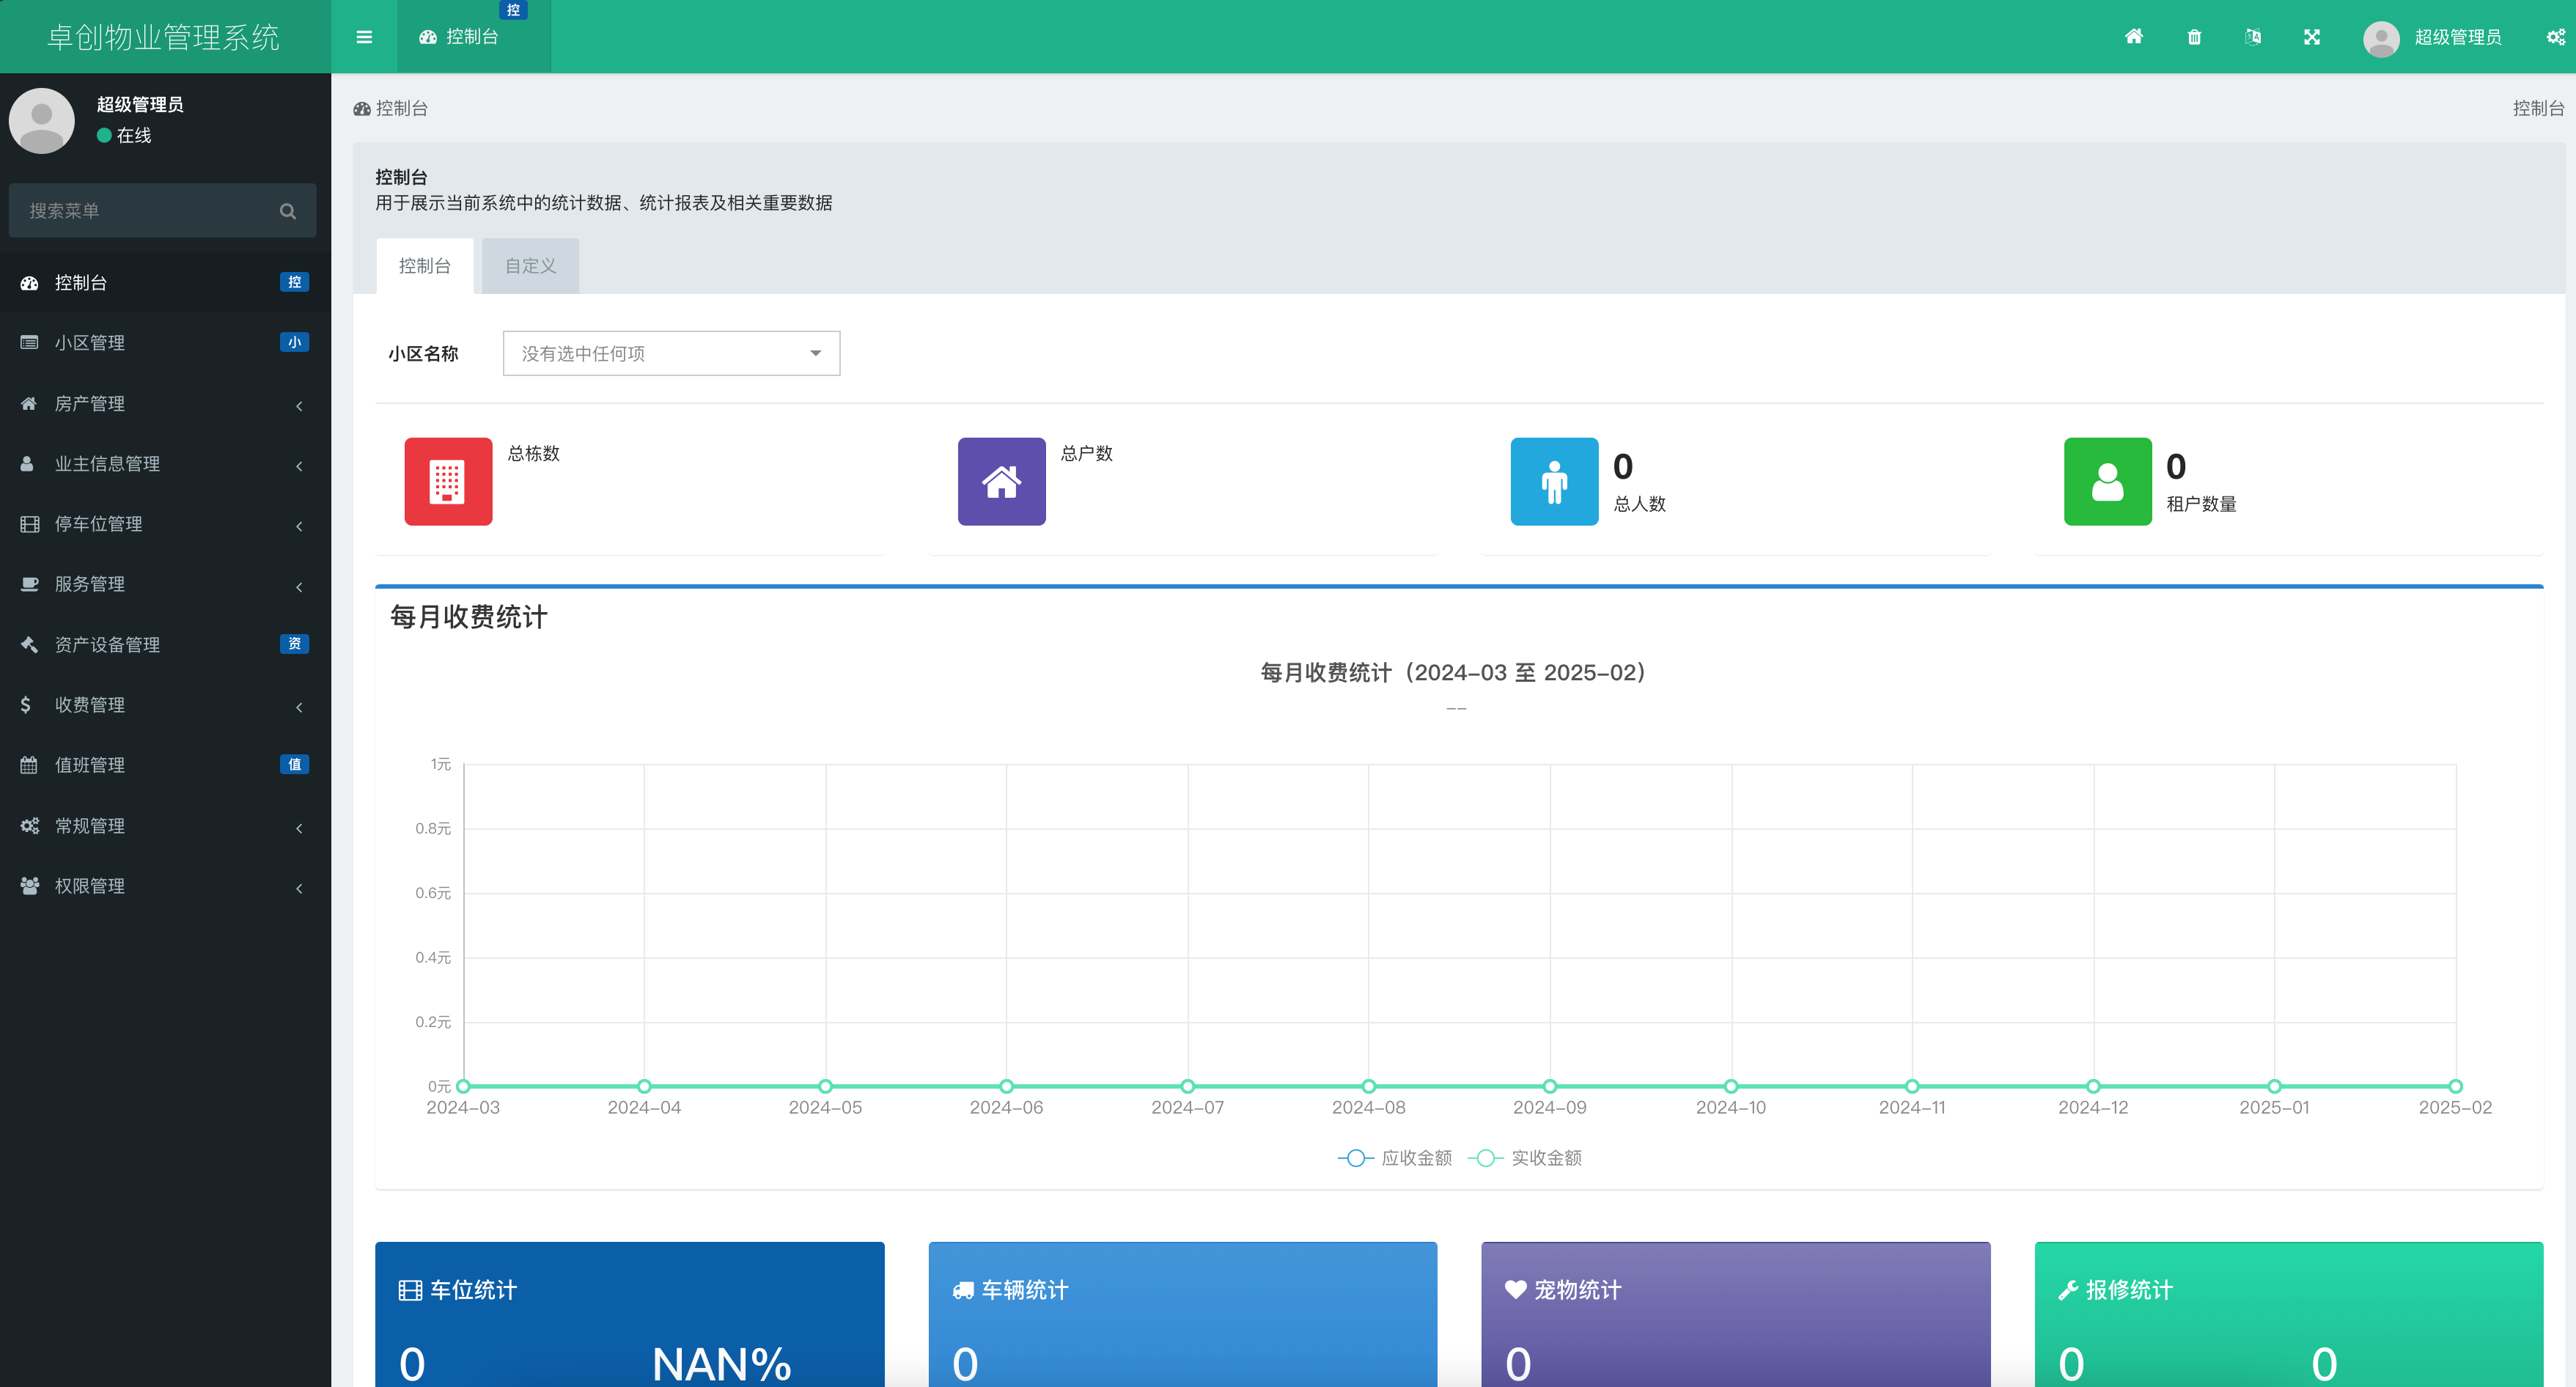
Task: Click the 卓创物业管理系统 logo title
Action: 163,37
